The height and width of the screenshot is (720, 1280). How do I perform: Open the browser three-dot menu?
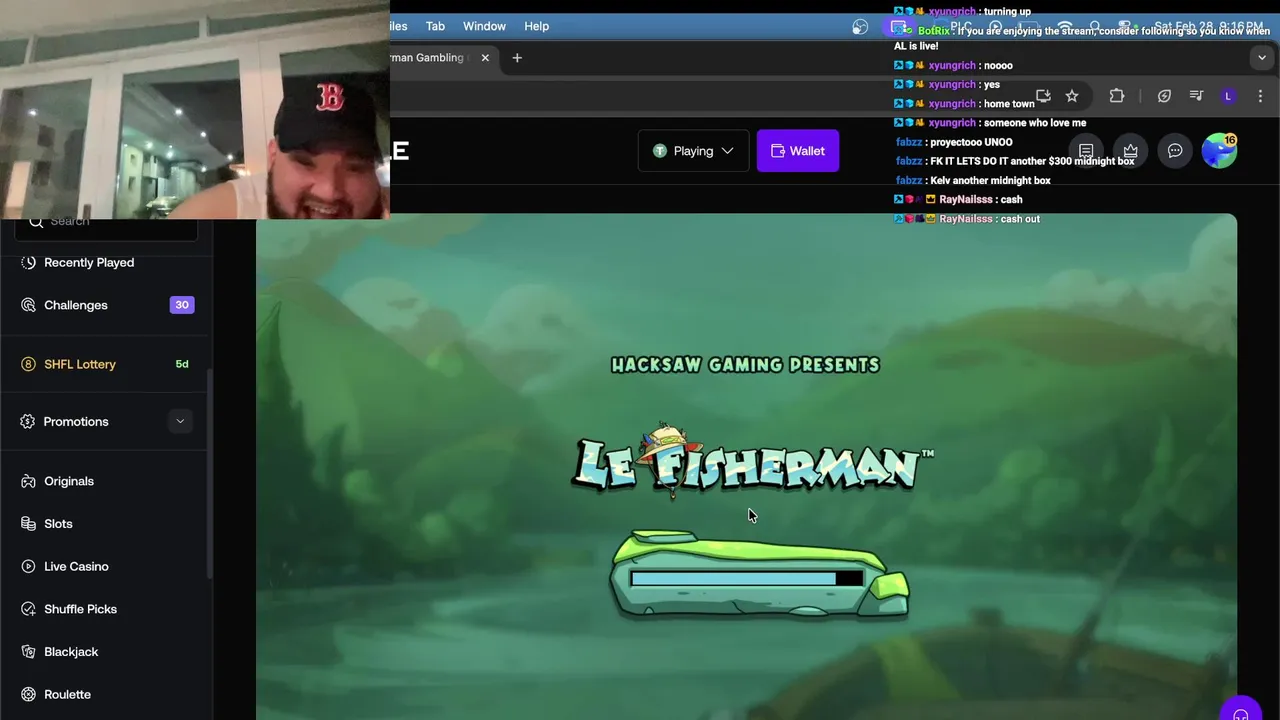click(x=1260, y=96)
